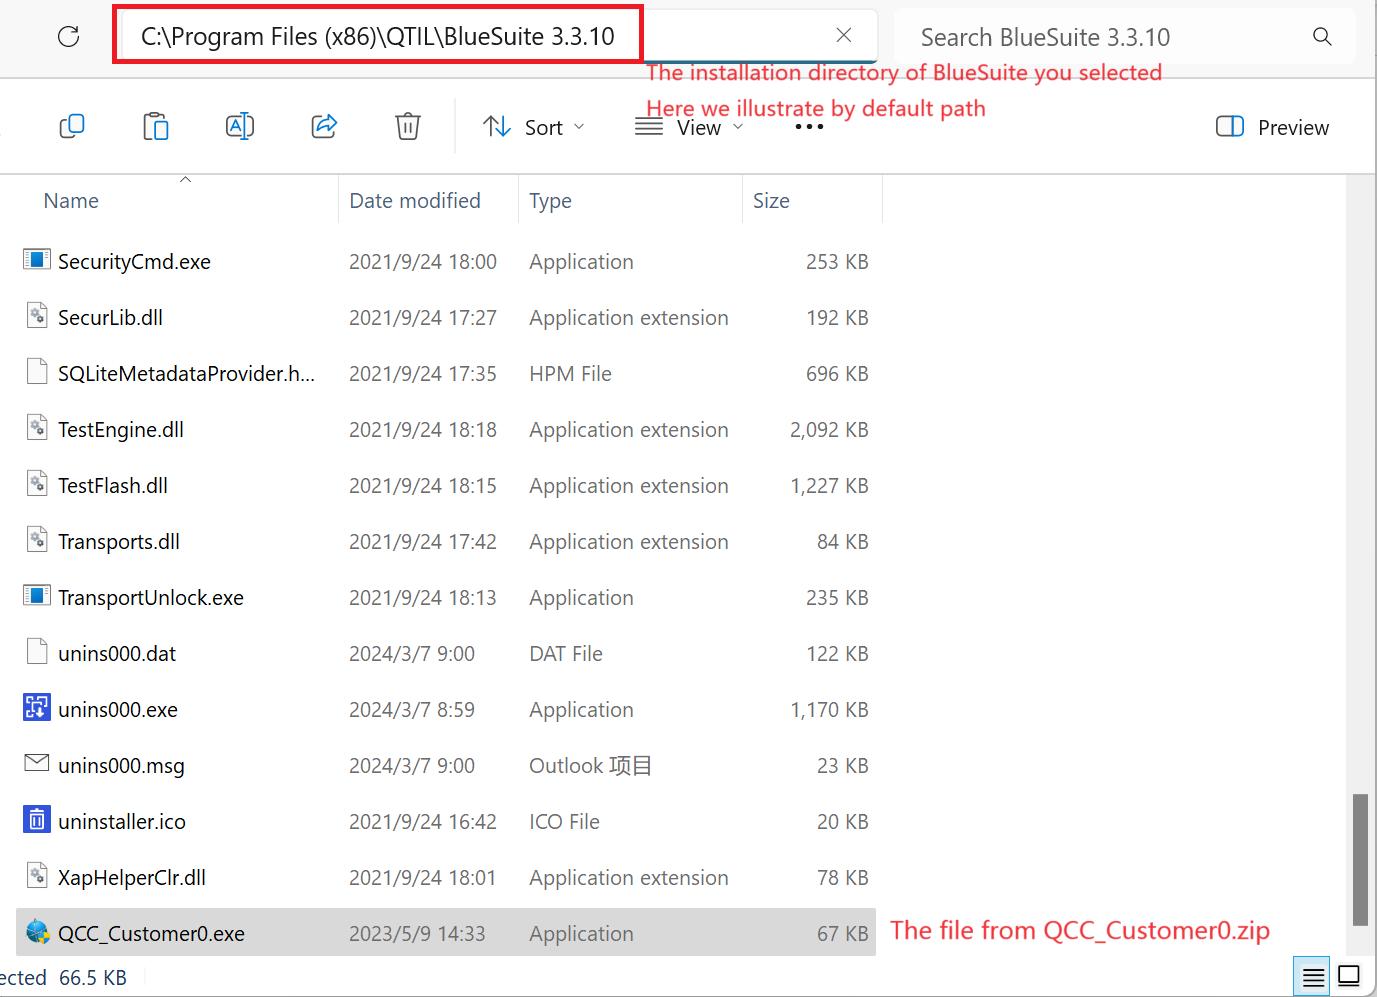Click the HPM File type cell
This screenshot has height=997, width=1377.
[x=570, y=374]
